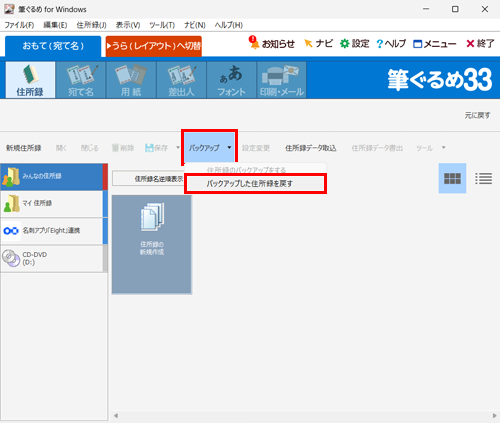The image size is (500, 423).
Task: Select the 宛て名 addressee icon
Action: coord(81,80)
